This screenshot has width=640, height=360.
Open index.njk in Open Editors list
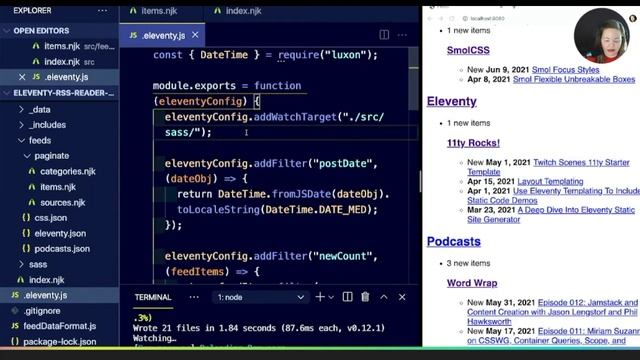[x=62, y=62]
